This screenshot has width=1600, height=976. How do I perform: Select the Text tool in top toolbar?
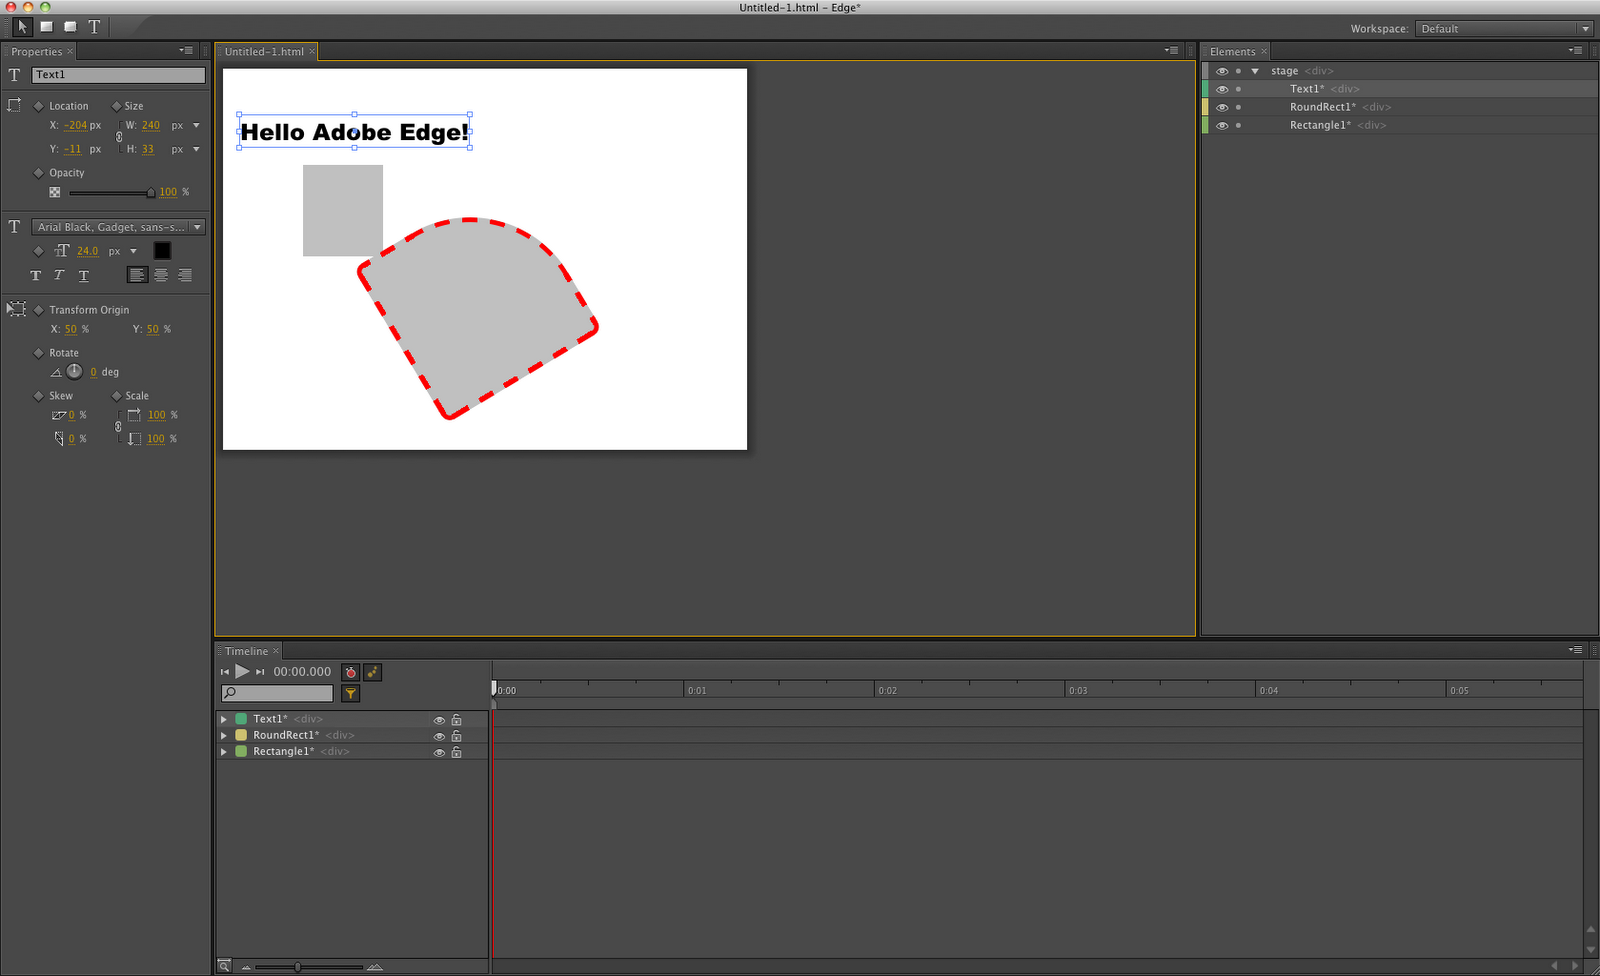(94, 27)
